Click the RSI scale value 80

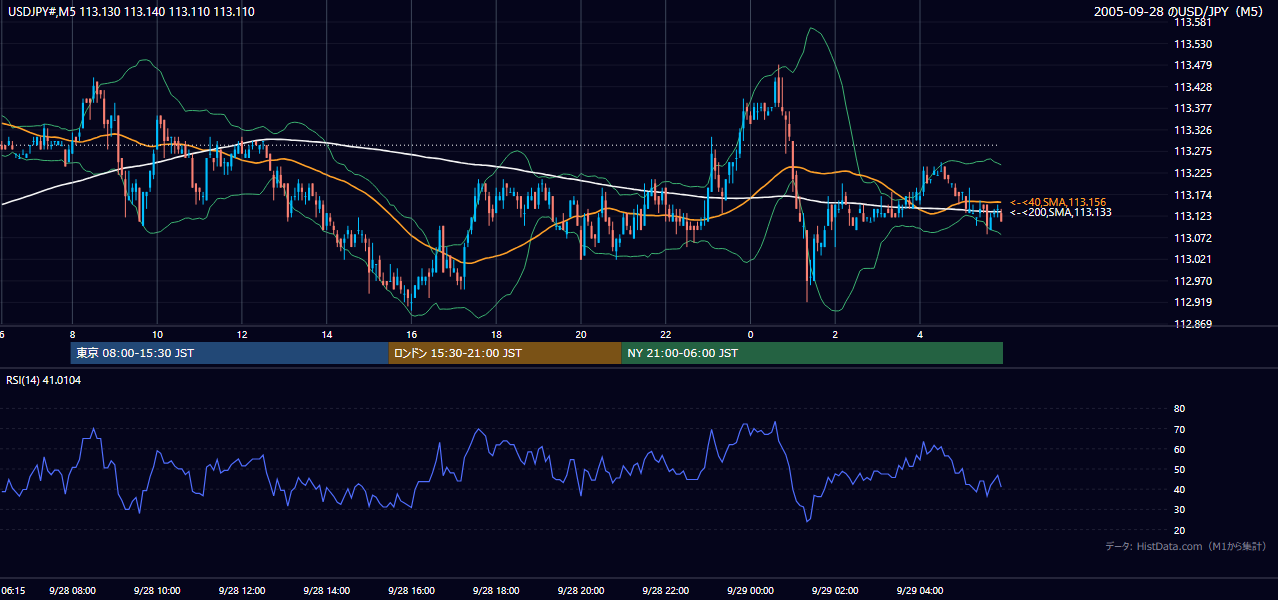click(x=1179, y=409)
